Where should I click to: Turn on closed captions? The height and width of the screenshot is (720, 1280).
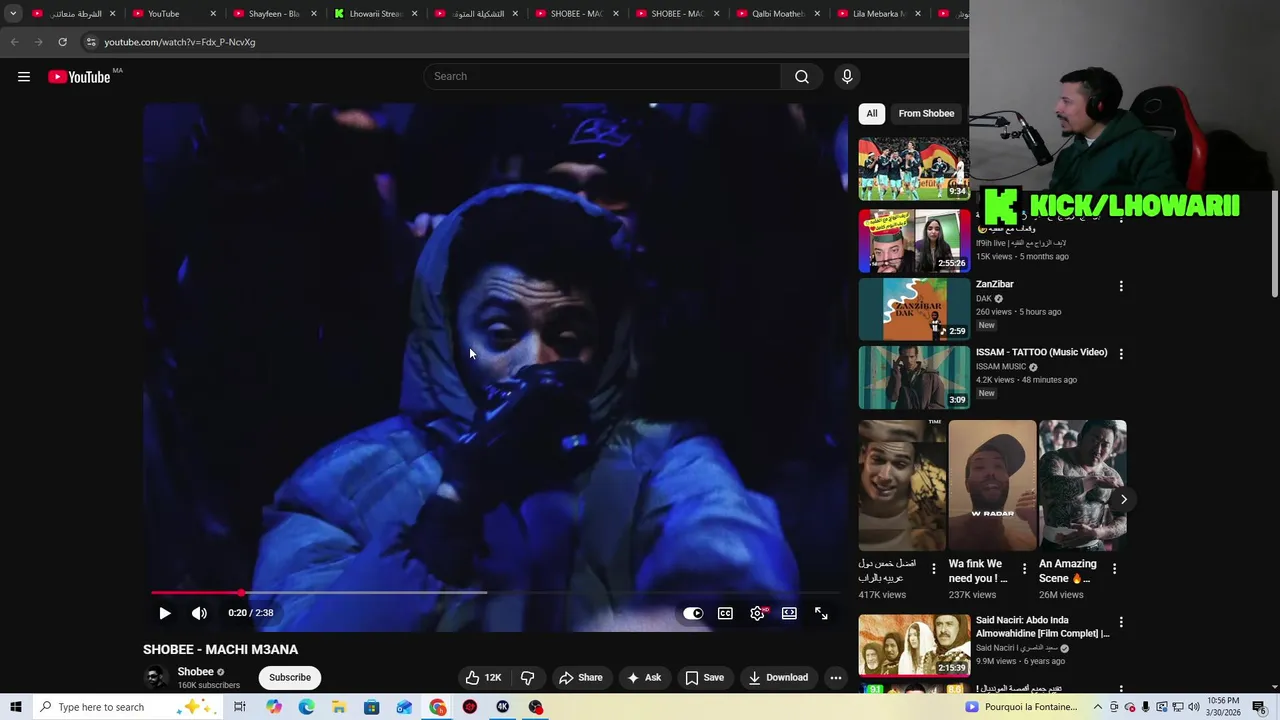(x=725, y=613)
